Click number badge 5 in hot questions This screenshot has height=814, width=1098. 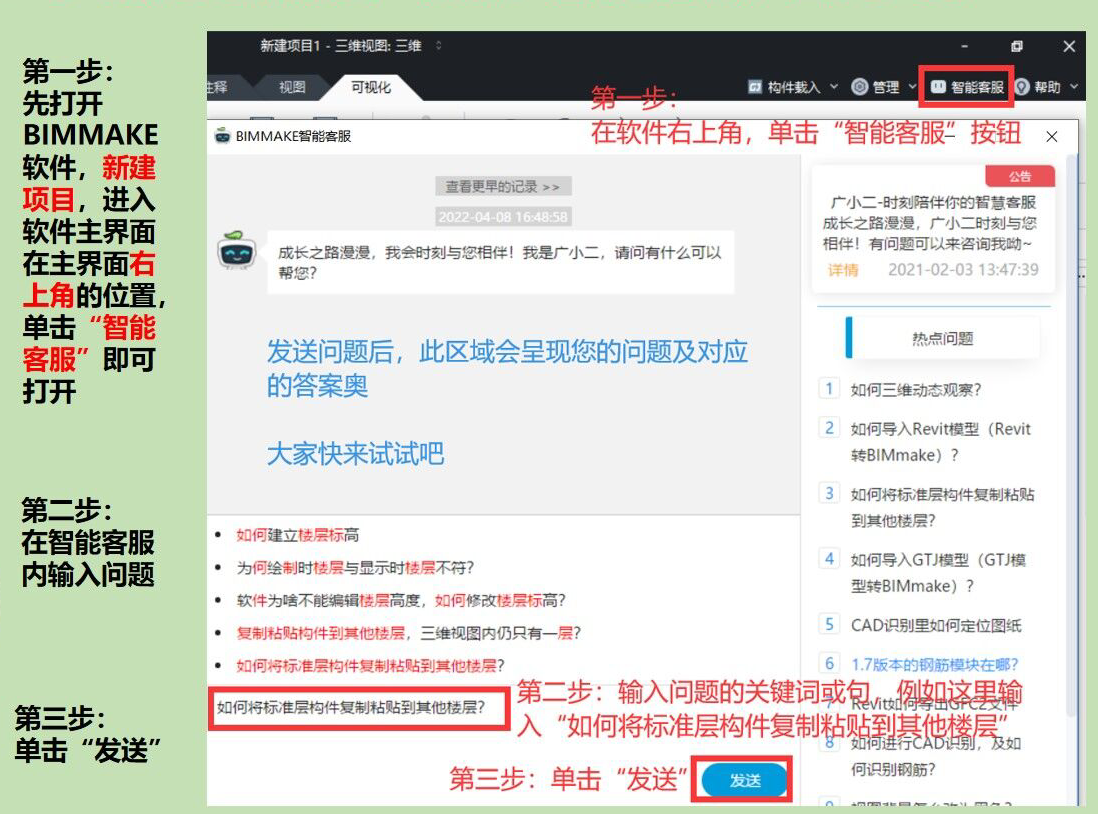829,624
